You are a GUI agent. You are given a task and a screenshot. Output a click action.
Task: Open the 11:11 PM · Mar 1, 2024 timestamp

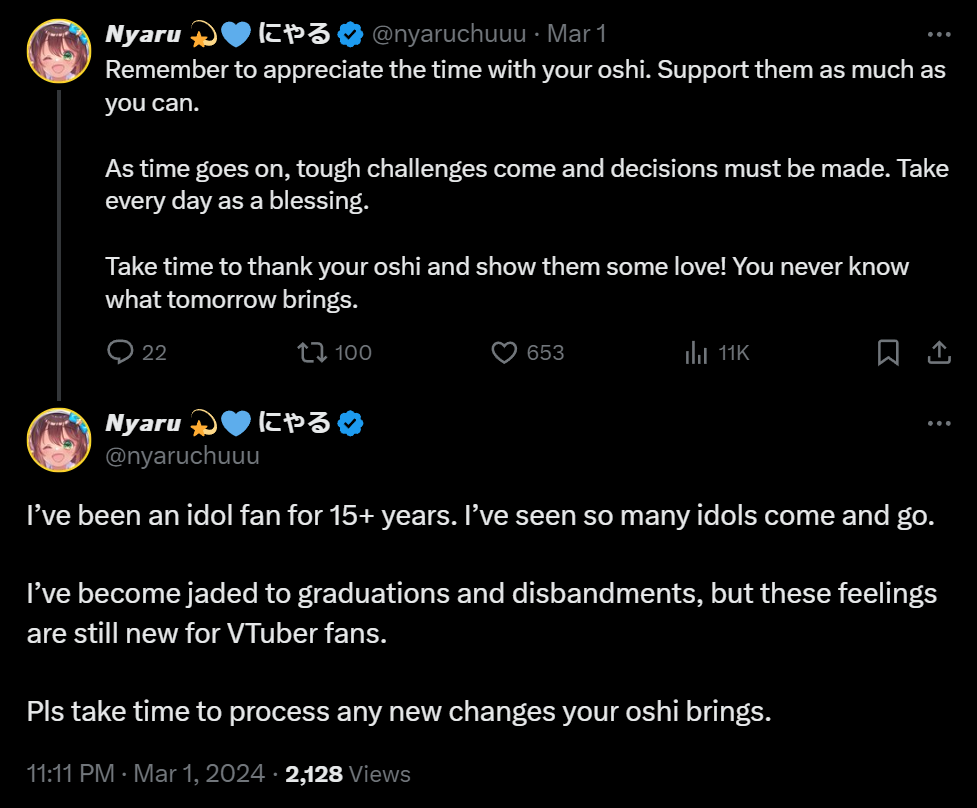click(x=147, y=774)
